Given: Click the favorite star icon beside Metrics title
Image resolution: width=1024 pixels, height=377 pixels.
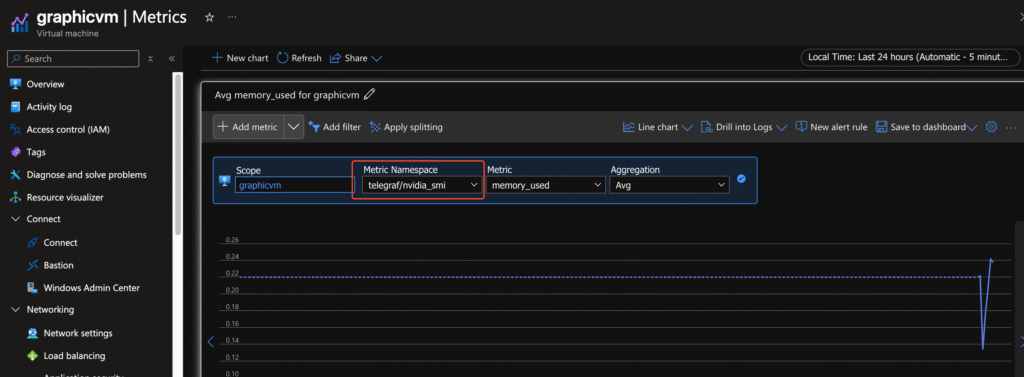Looking at the screenshot, I should tap(209, 18).
